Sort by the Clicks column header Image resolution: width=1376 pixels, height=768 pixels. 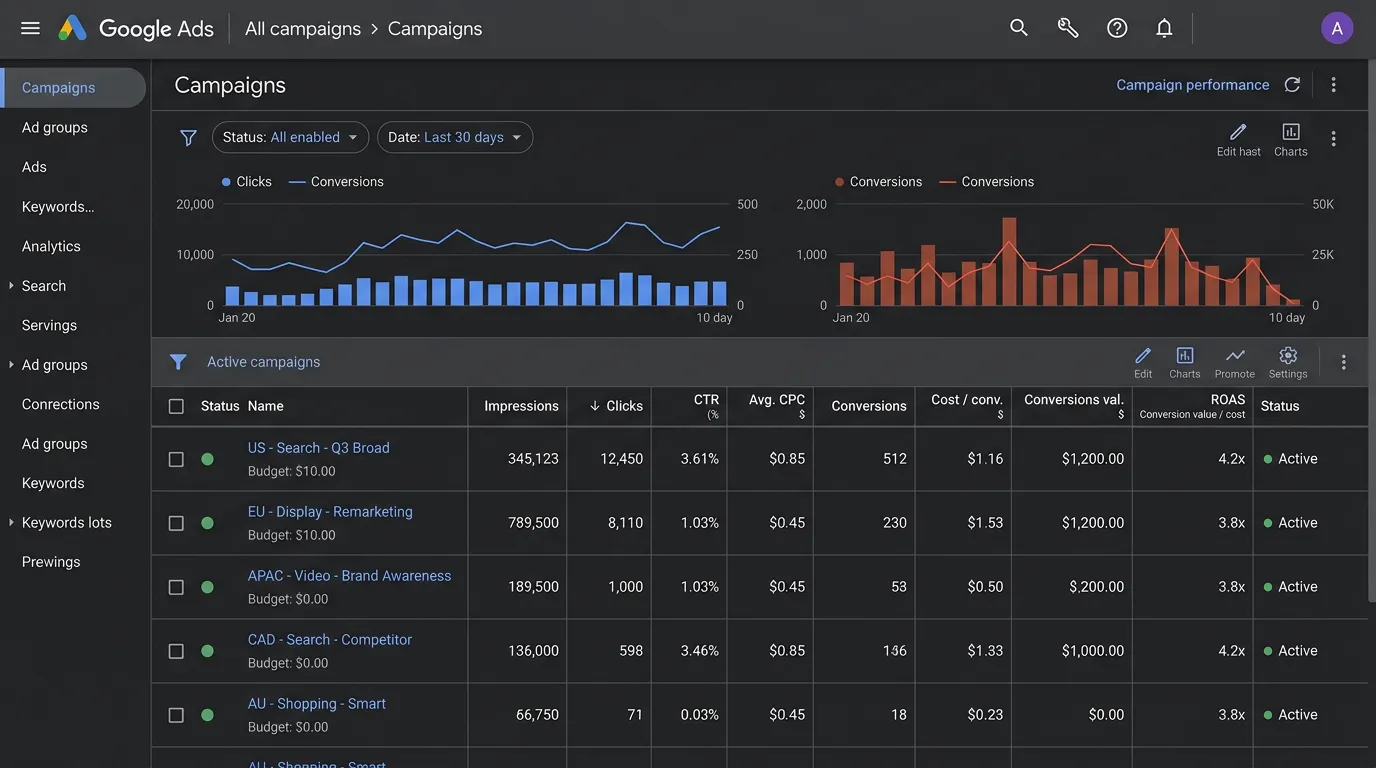coord(616,406)
